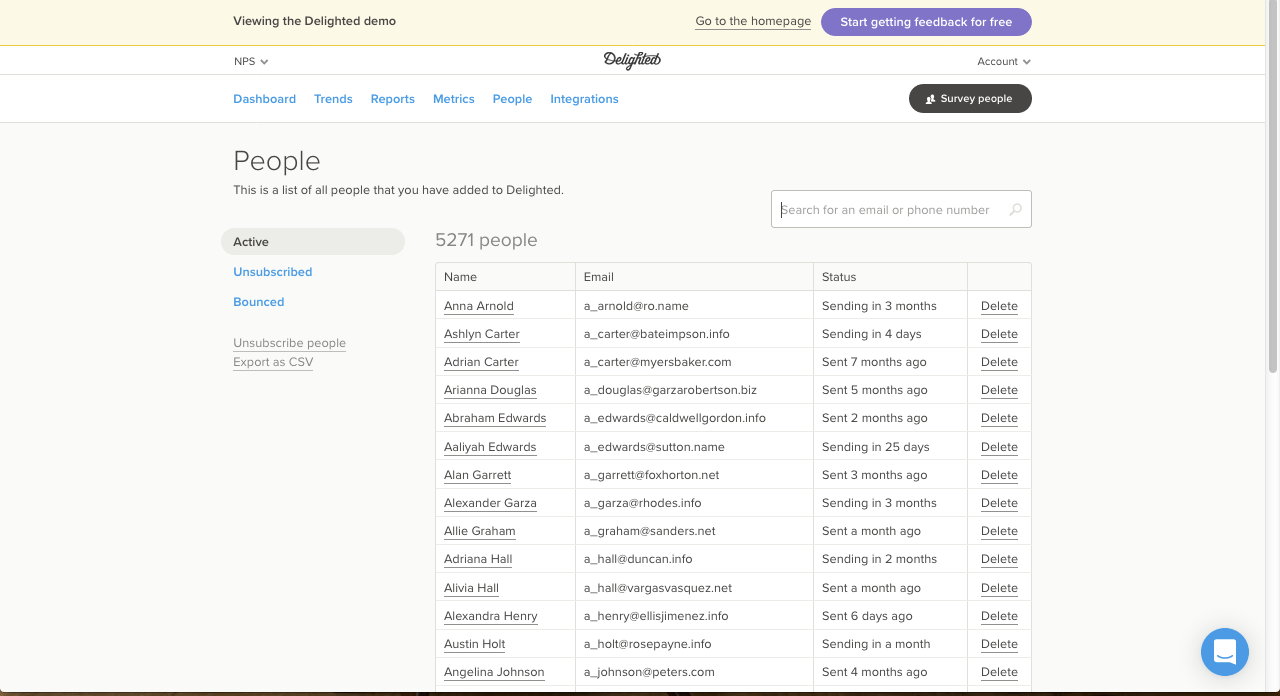Delete Alexandra Henry's row

pyautogui.click(x=999, y=616)
